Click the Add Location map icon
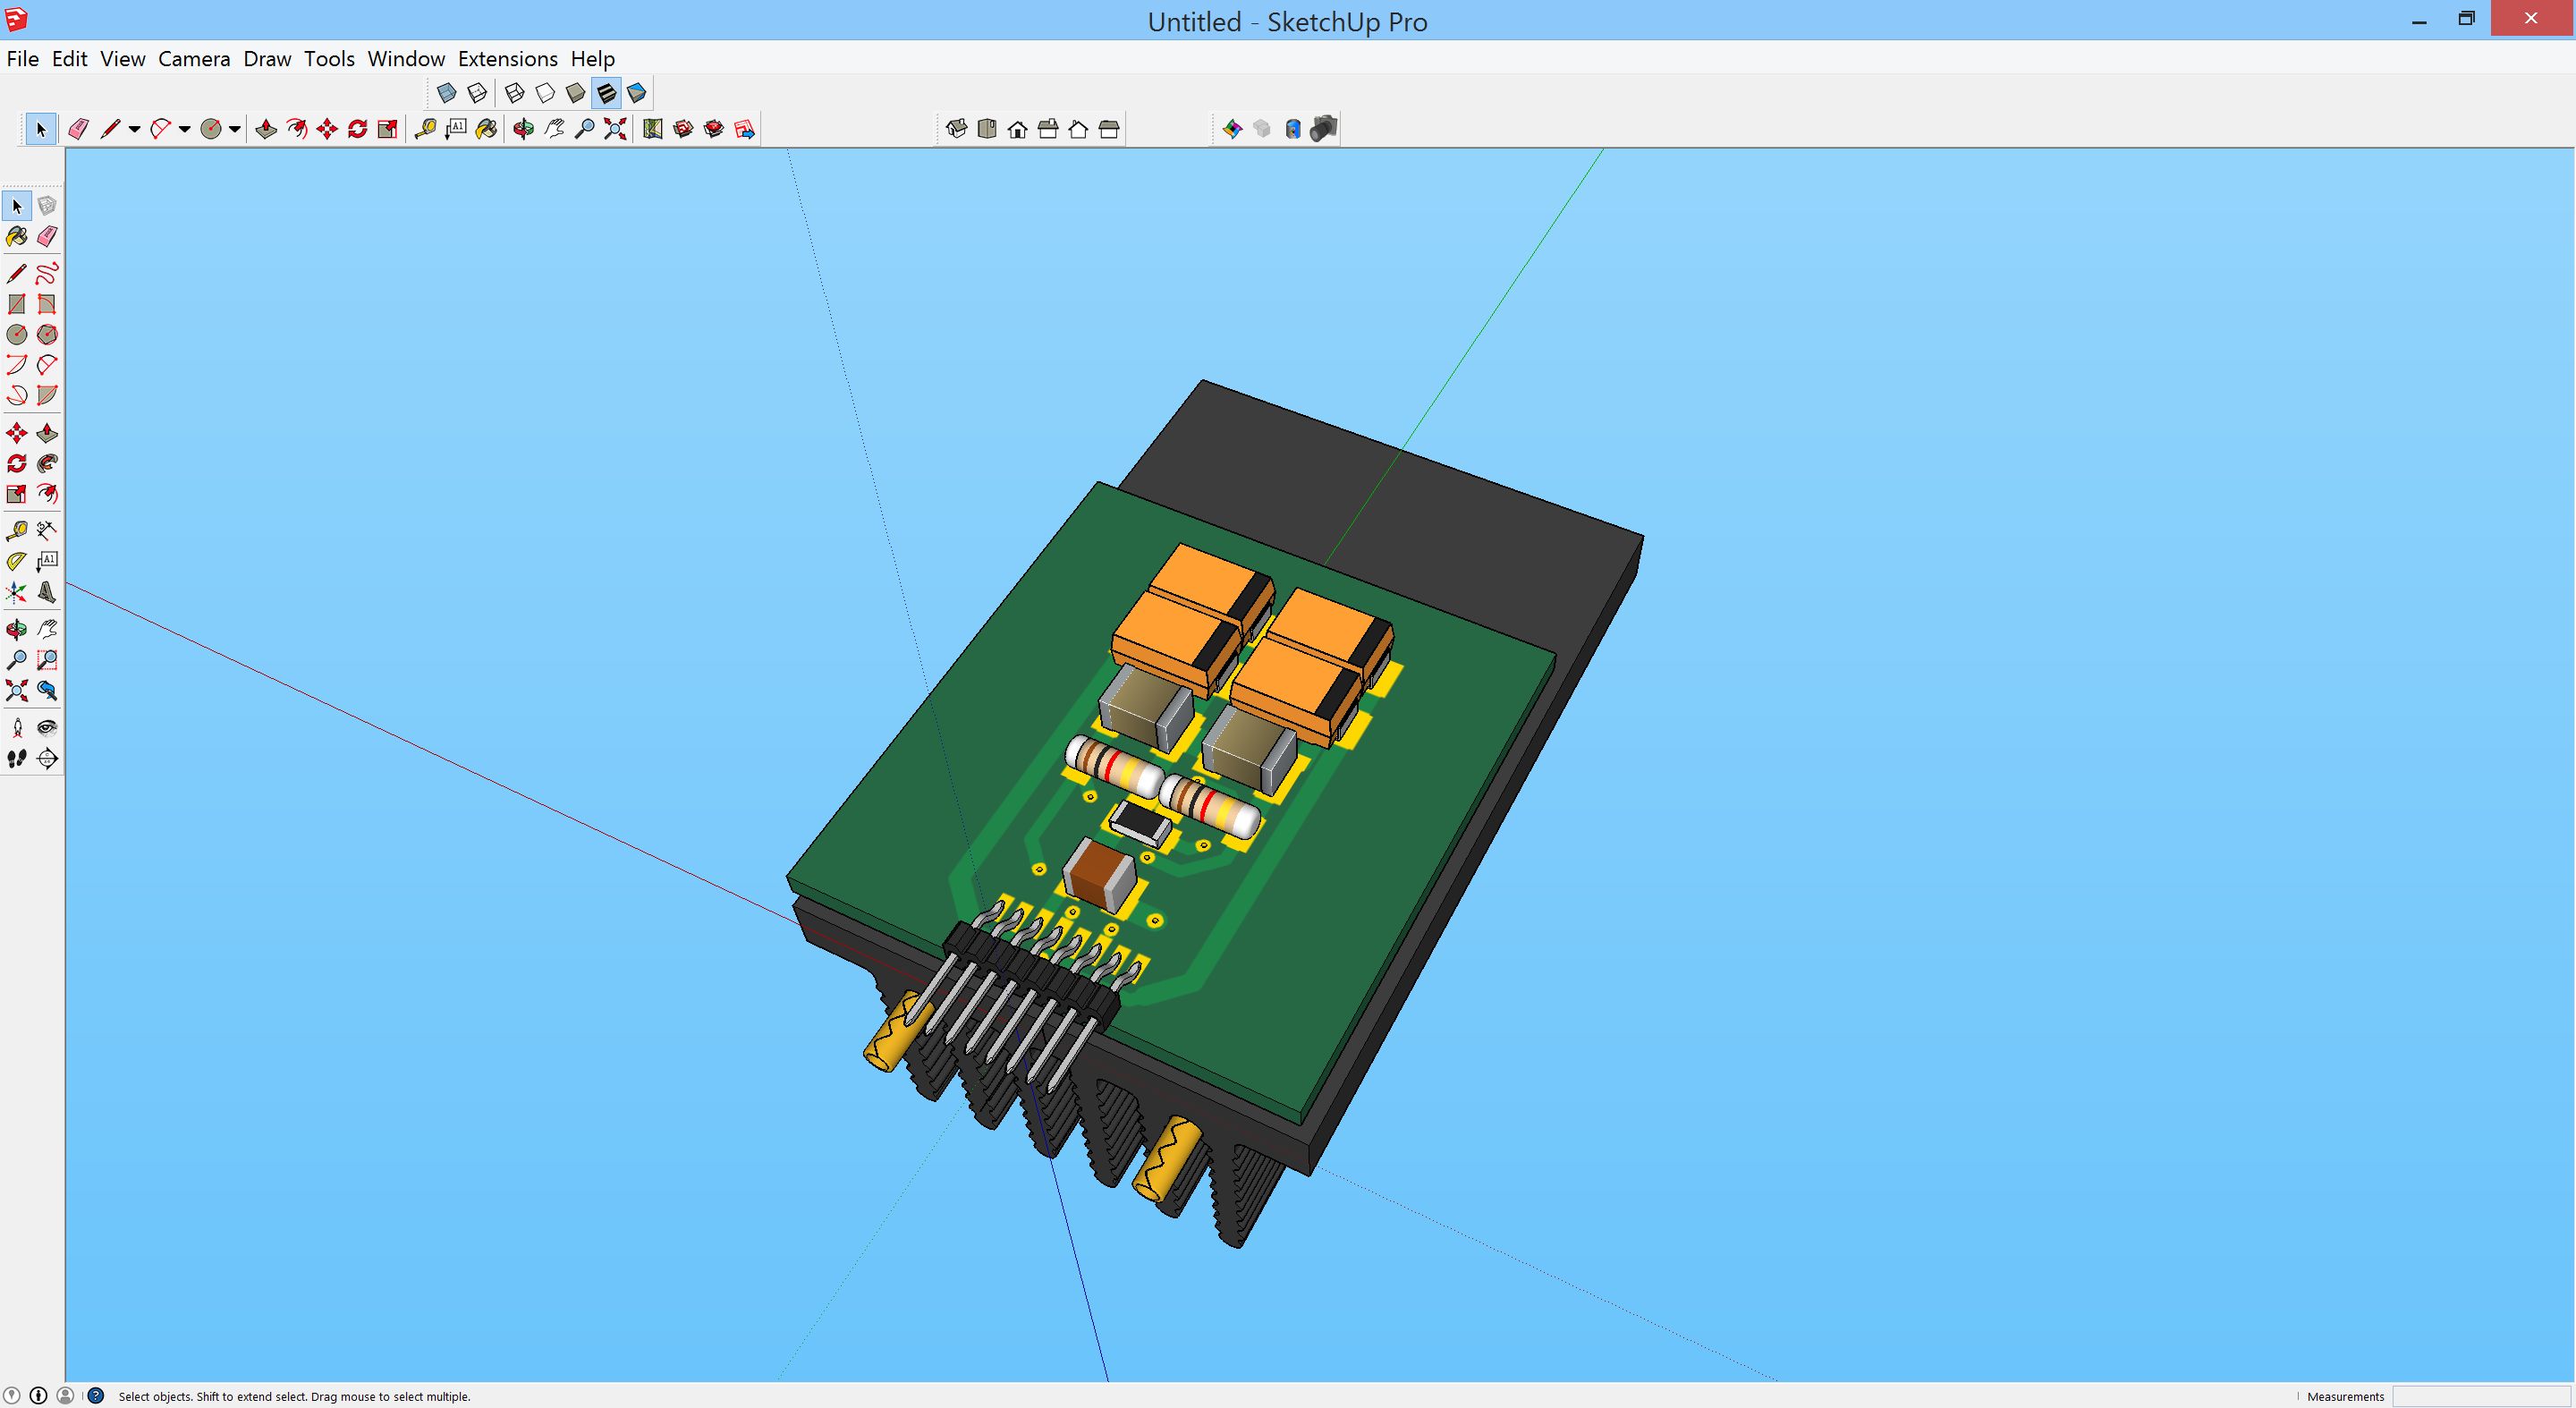 (x=653, y=129)
